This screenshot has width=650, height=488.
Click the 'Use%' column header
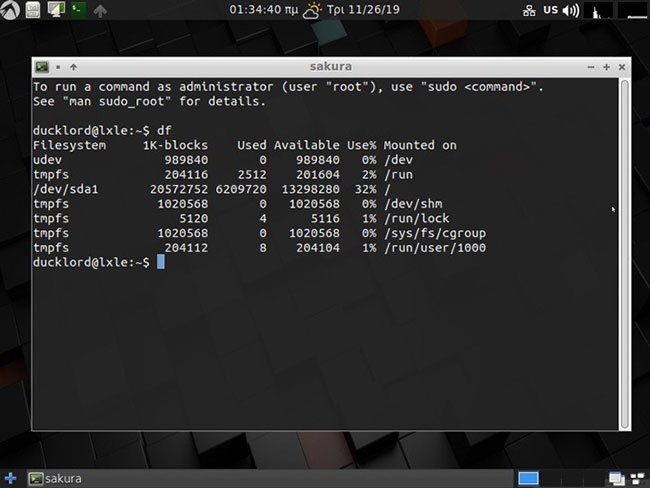(x=362, y=145)
